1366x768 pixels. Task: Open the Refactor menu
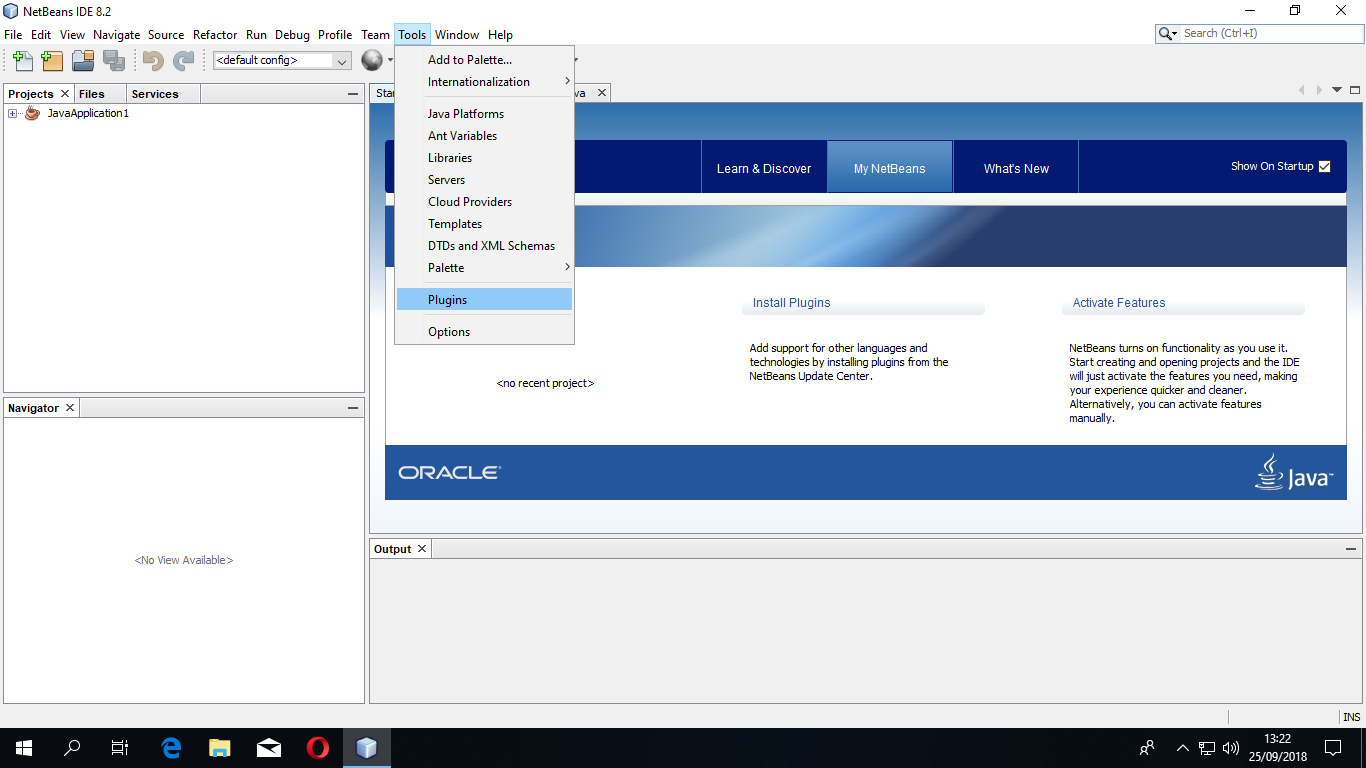point(215,35)
